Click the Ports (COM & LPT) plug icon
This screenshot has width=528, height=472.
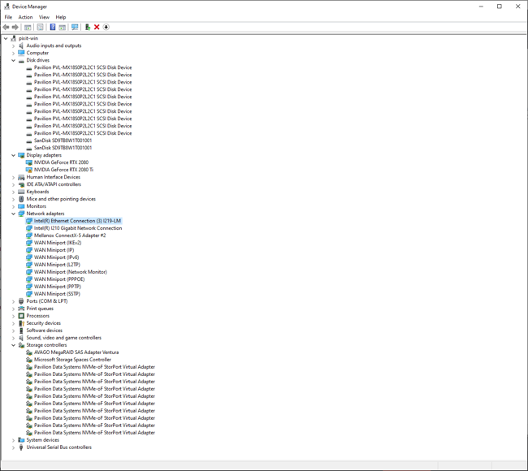click(21, 301)
